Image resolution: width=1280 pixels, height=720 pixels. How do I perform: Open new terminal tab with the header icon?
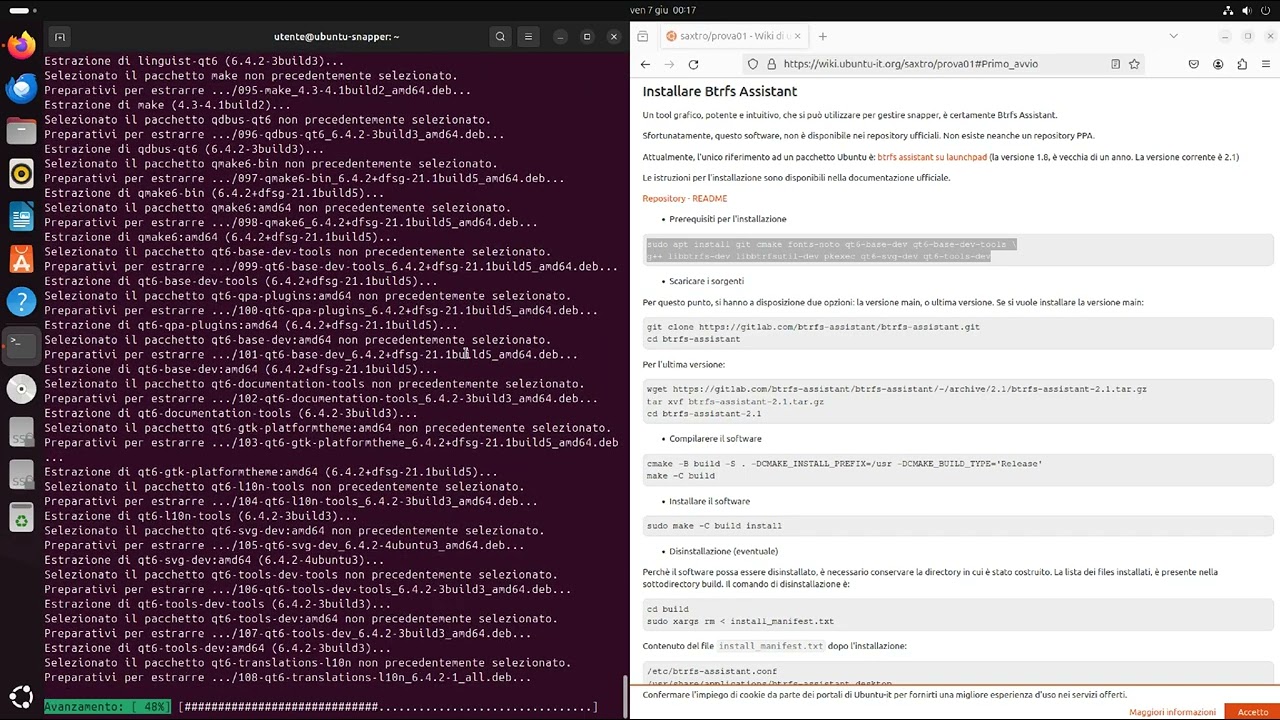[x=60, y=37]
